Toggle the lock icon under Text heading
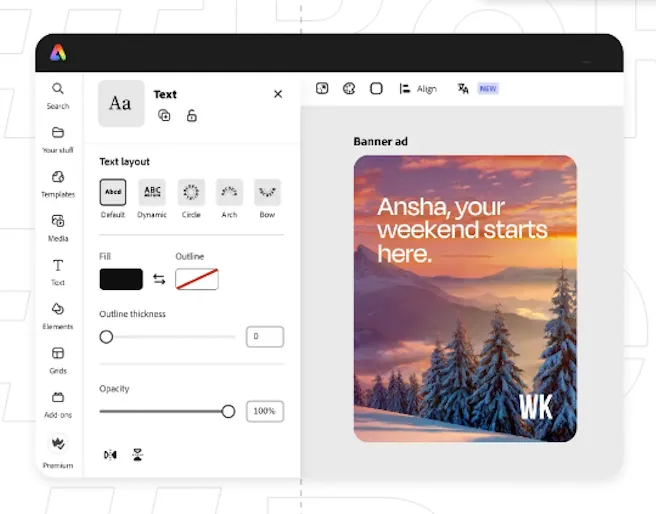The height and width of the screenshot is (514, 656). pyautogui.click(x=191, y=116)
